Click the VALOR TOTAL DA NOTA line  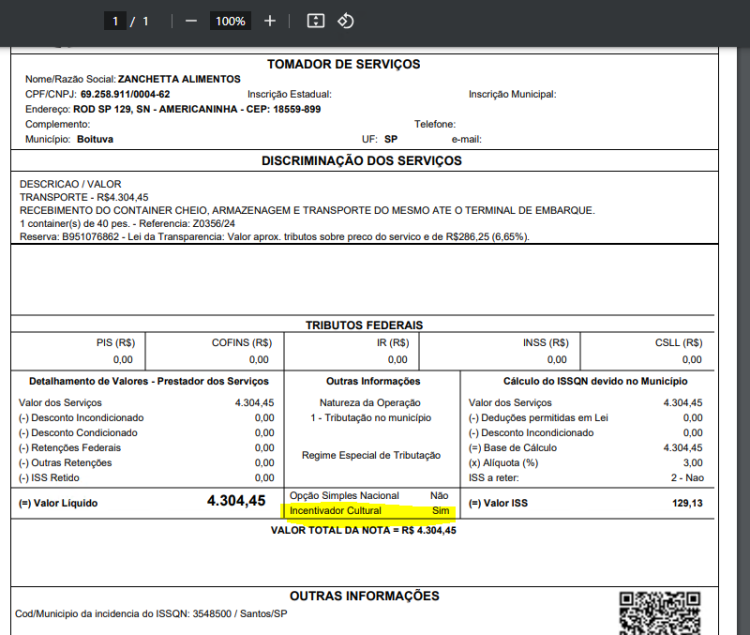[x=364, y=530]
